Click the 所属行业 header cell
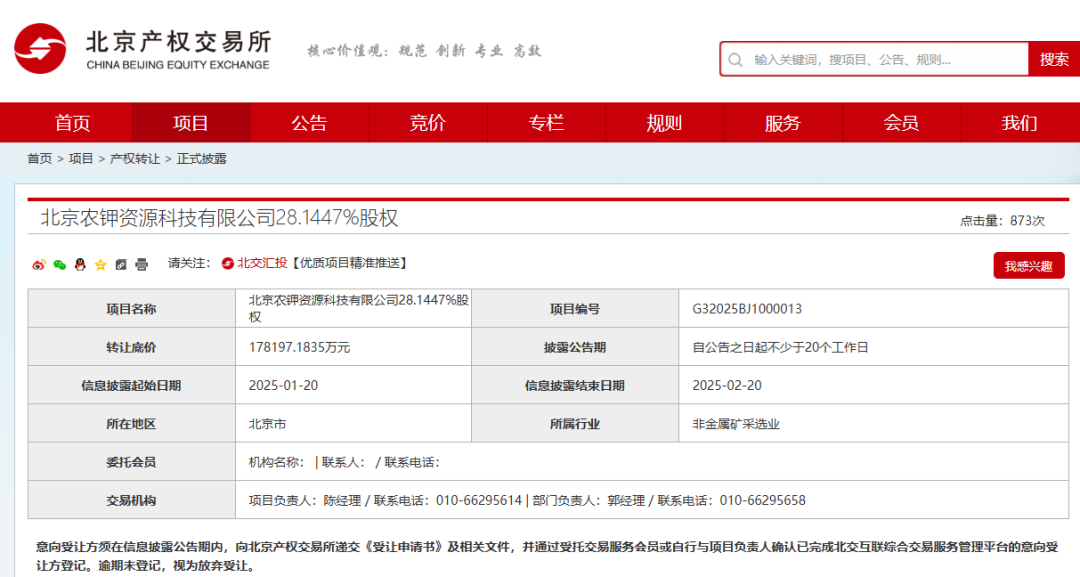The image size is (1080, 577). (x=575, y=424)
